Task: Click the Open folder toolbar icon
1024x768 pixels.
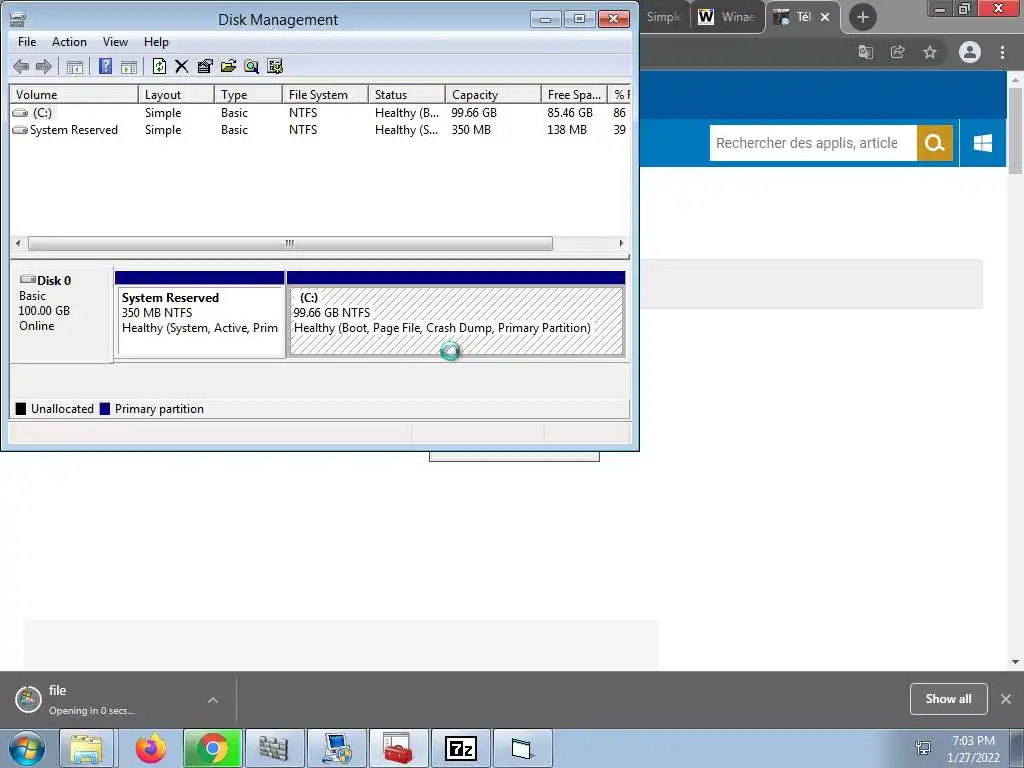Action: [228, 66]
